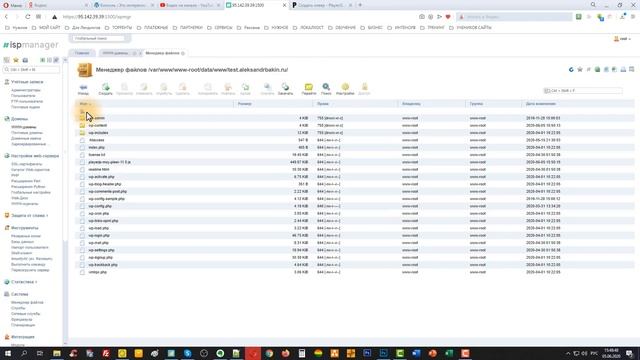
Task: Open Администраторы link in sidebar
Action: coord(26,90)
